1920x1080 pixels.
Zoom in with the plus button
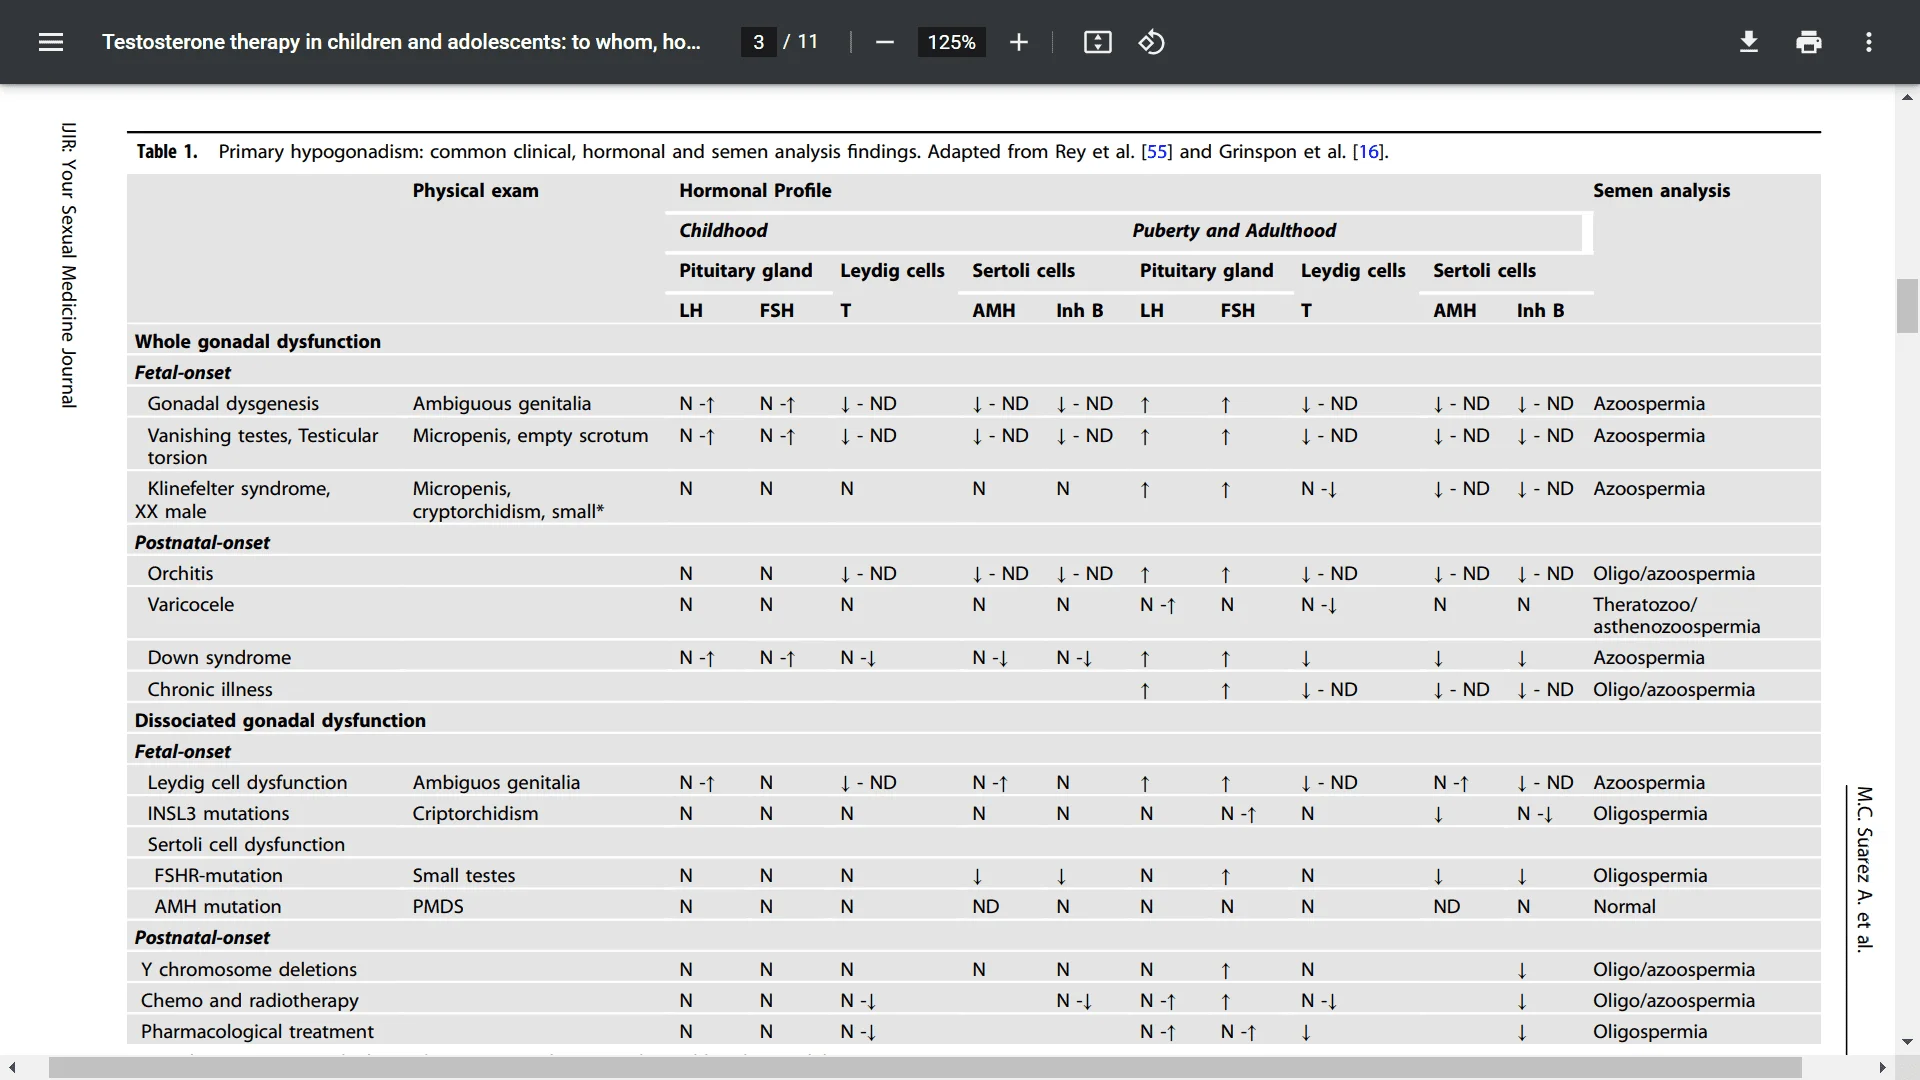[1018, 42]
